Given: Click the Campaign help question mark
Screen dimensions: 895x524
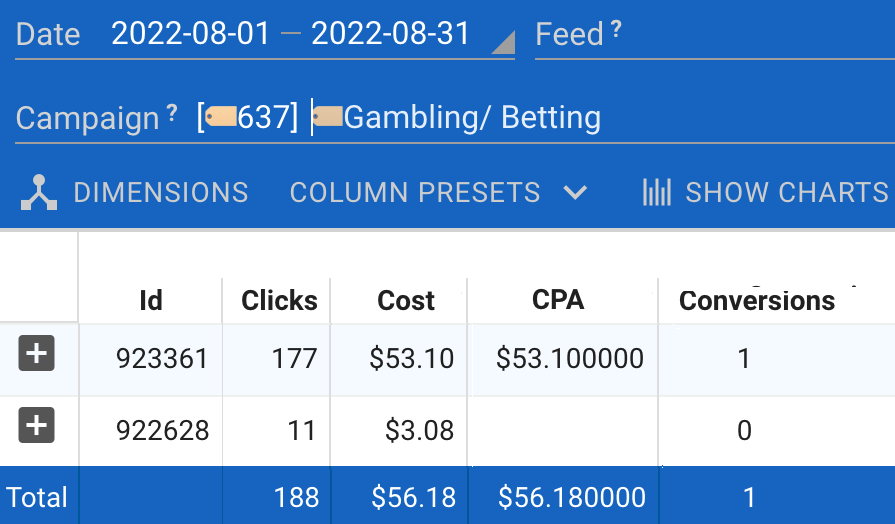Looking at the screenshot, I should (172, 113).
